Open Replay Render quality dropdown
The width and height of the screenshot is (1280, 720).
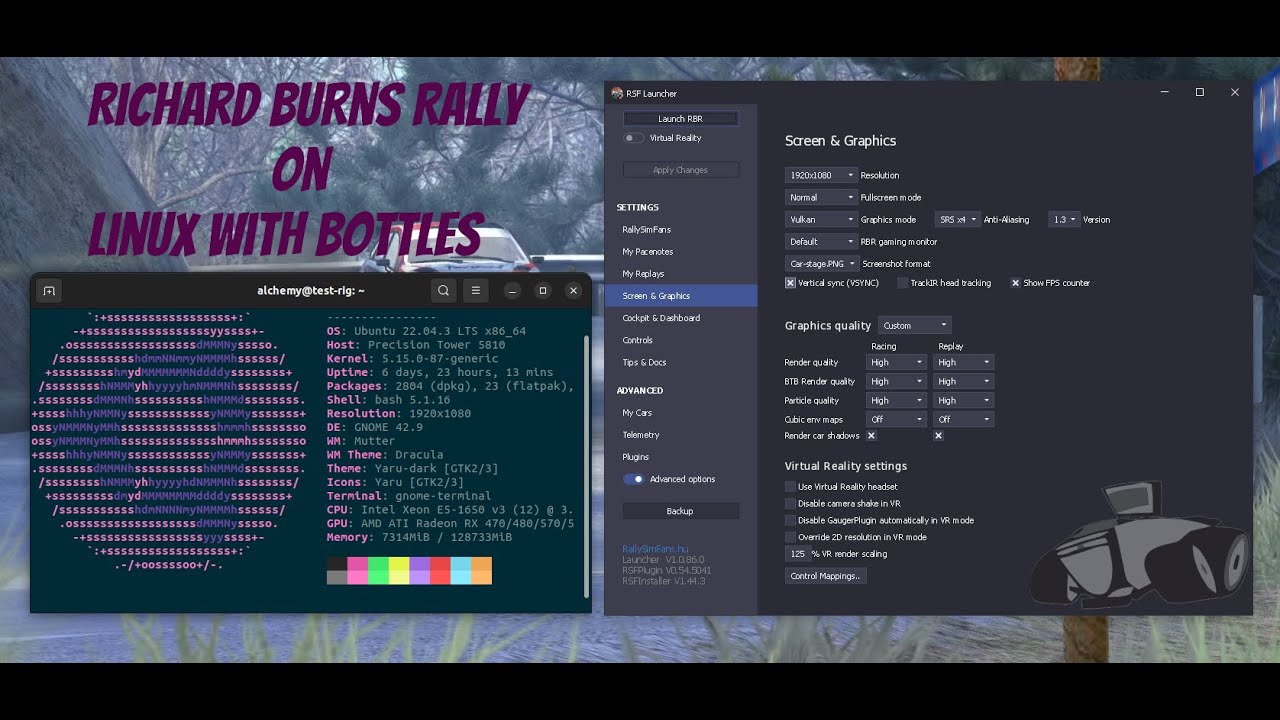(x=963, y=363)
